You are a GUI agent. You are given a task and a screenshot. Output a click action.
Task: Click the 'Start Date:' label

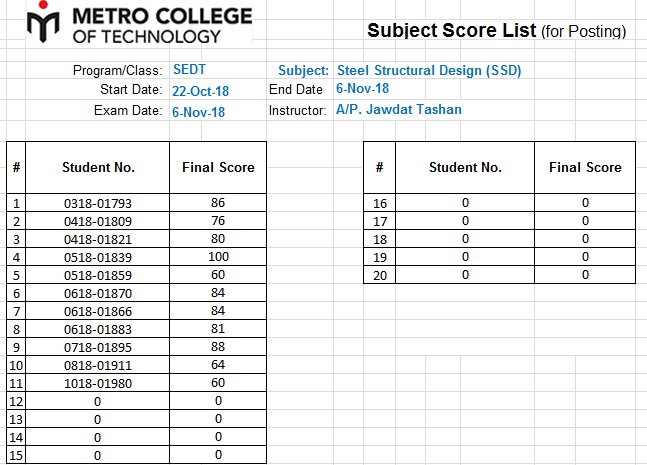pos(131,90)
